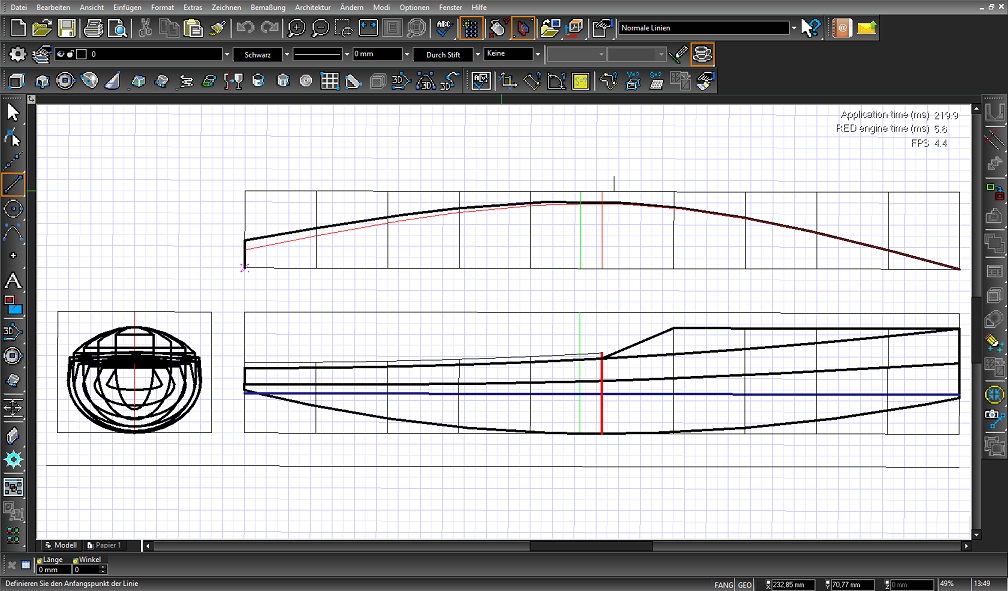Image resolution: width=1008 pixels, height=591 pixels.
Task: Click the Cut (scissors) icon
Action: (145, 28)
